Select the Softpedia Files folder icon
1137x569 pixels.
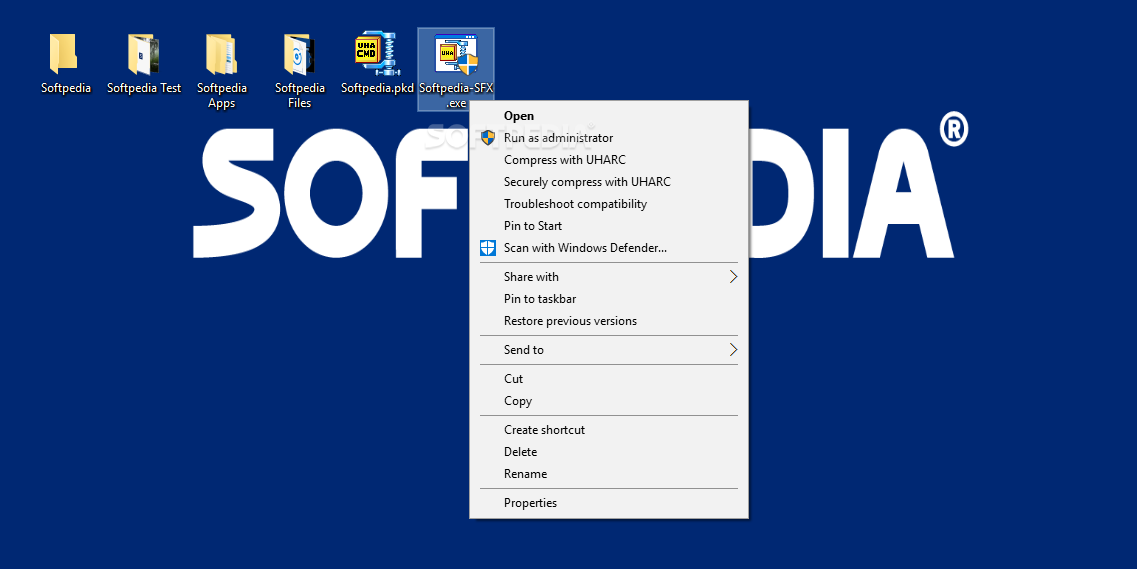click(299, 54)
